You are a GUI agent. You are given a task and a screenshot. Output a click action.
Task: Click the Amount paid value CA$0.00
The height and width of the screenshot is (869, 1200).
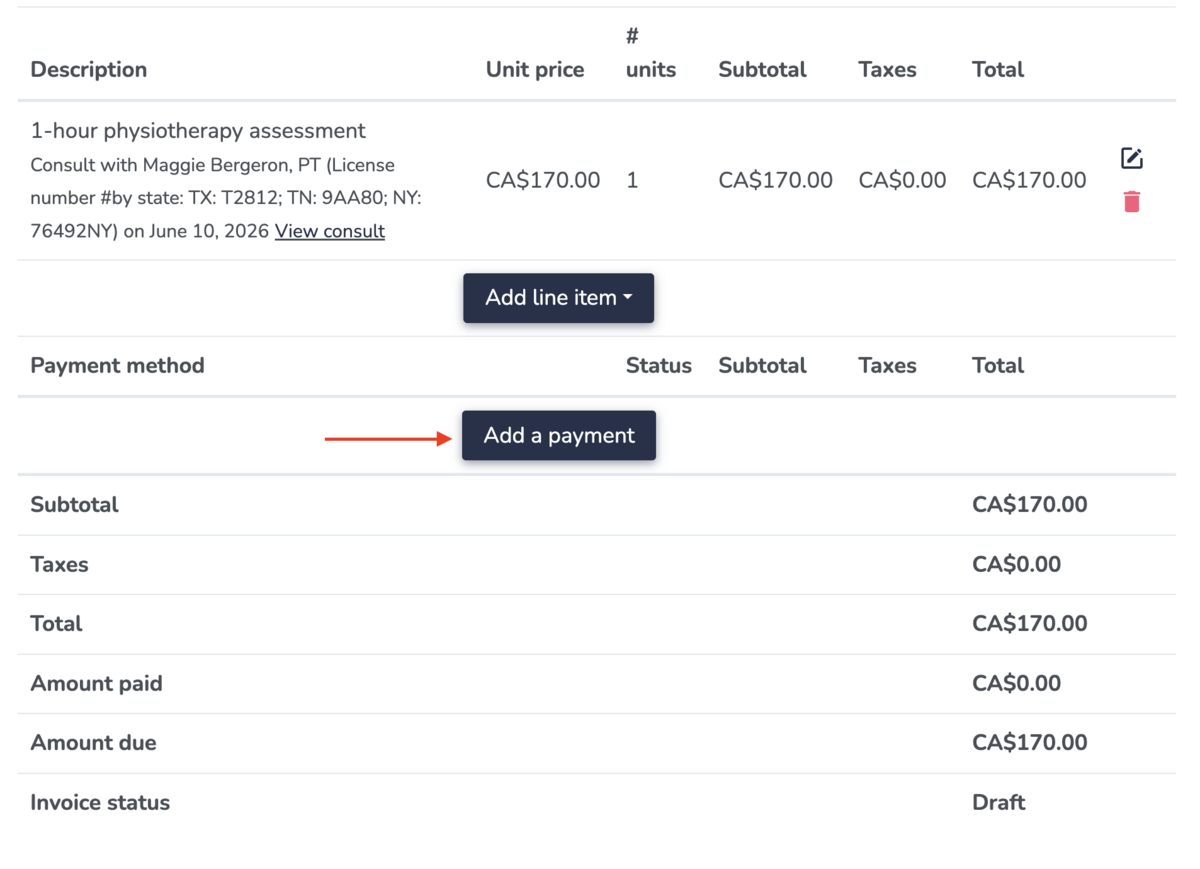point(1016,684)
